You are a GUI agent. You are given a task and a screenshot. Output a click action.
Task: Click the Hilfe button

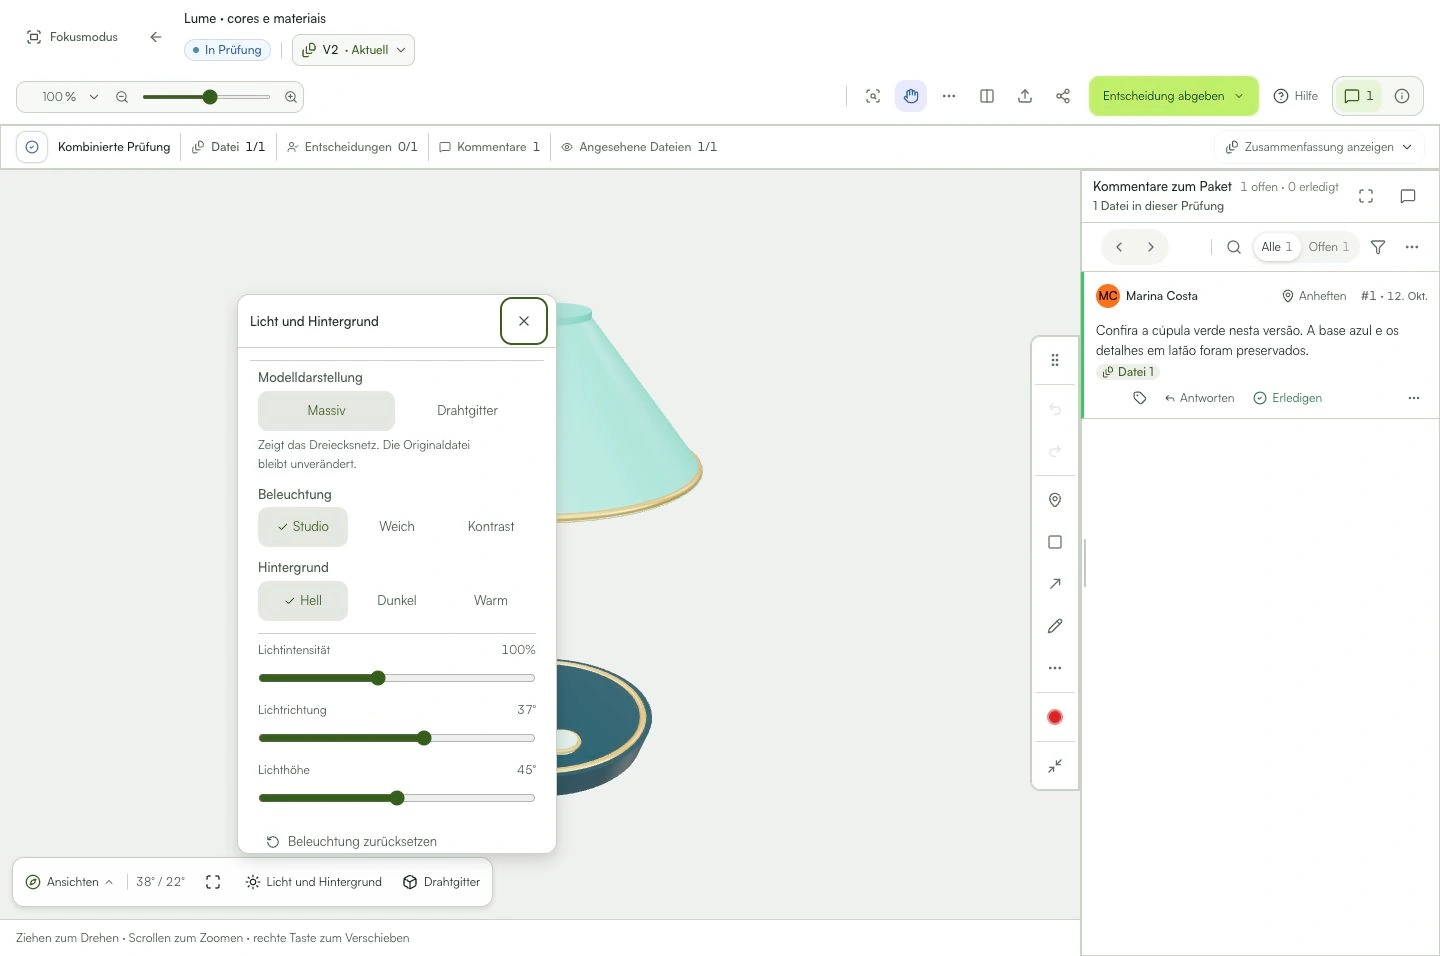[x=1296, y=96]
